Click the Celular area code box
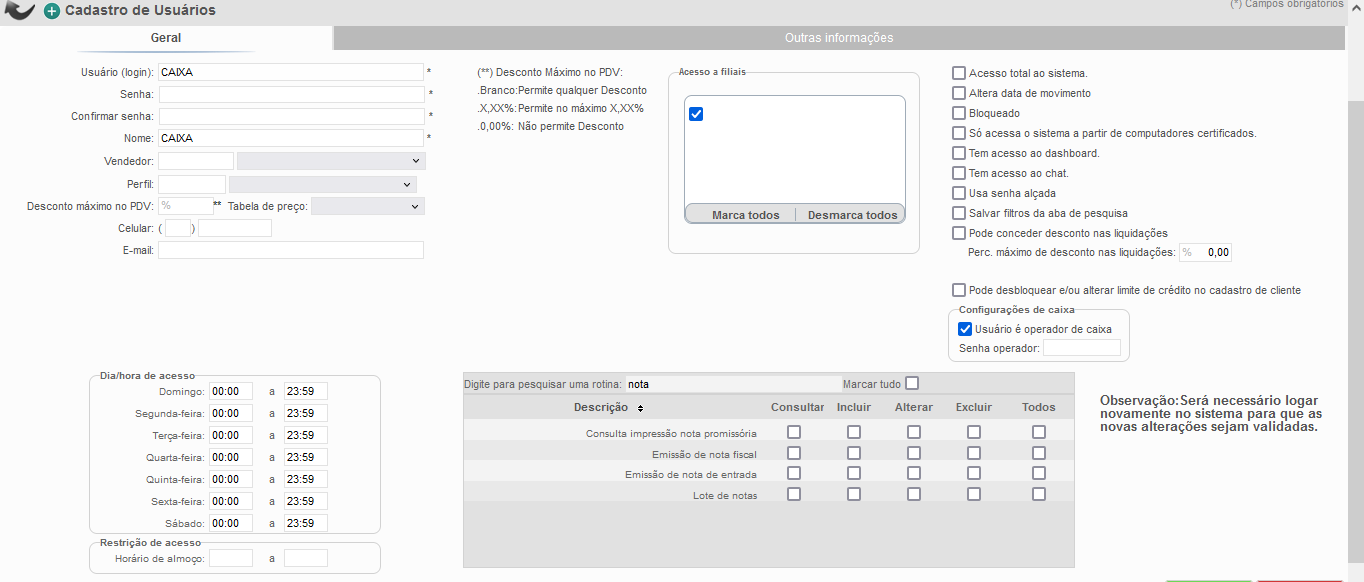This screenshot has width=1364, height=582. 178,228
